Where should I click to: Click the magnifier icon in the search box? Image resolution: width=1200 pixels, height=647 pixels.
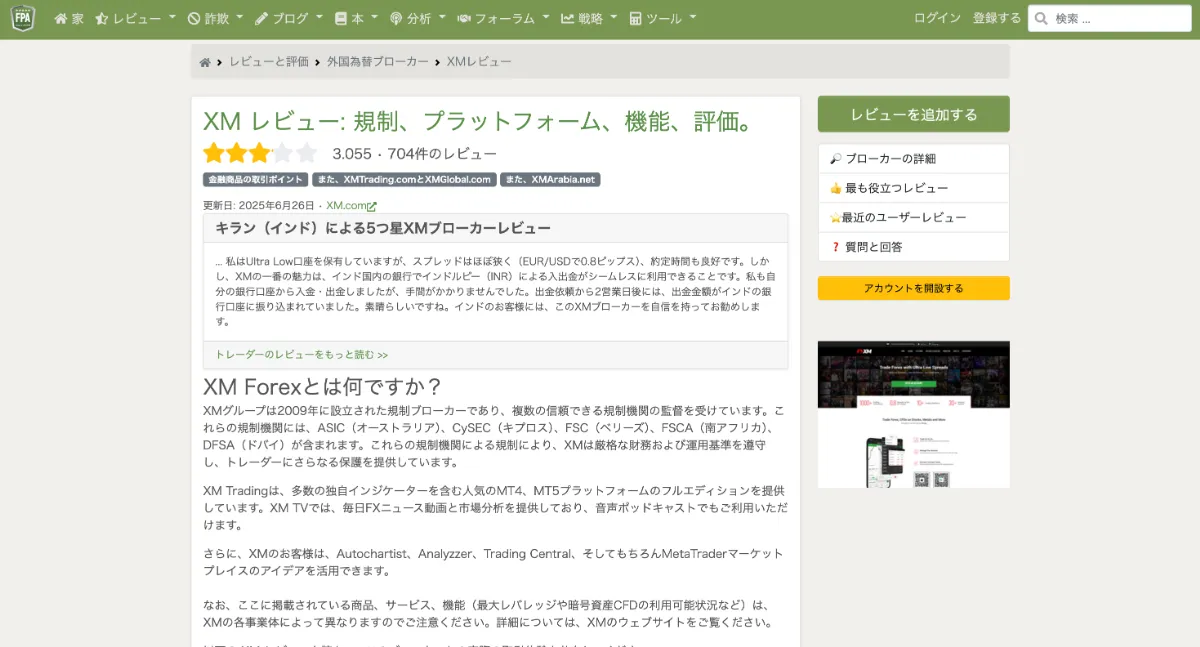point(1041,17)
